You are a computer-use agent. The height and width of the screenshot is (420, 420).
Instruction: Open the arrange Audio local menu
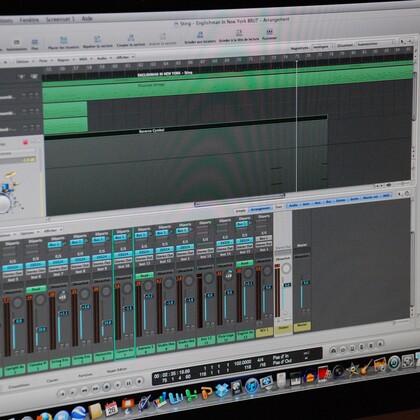(x=103, y=58)
